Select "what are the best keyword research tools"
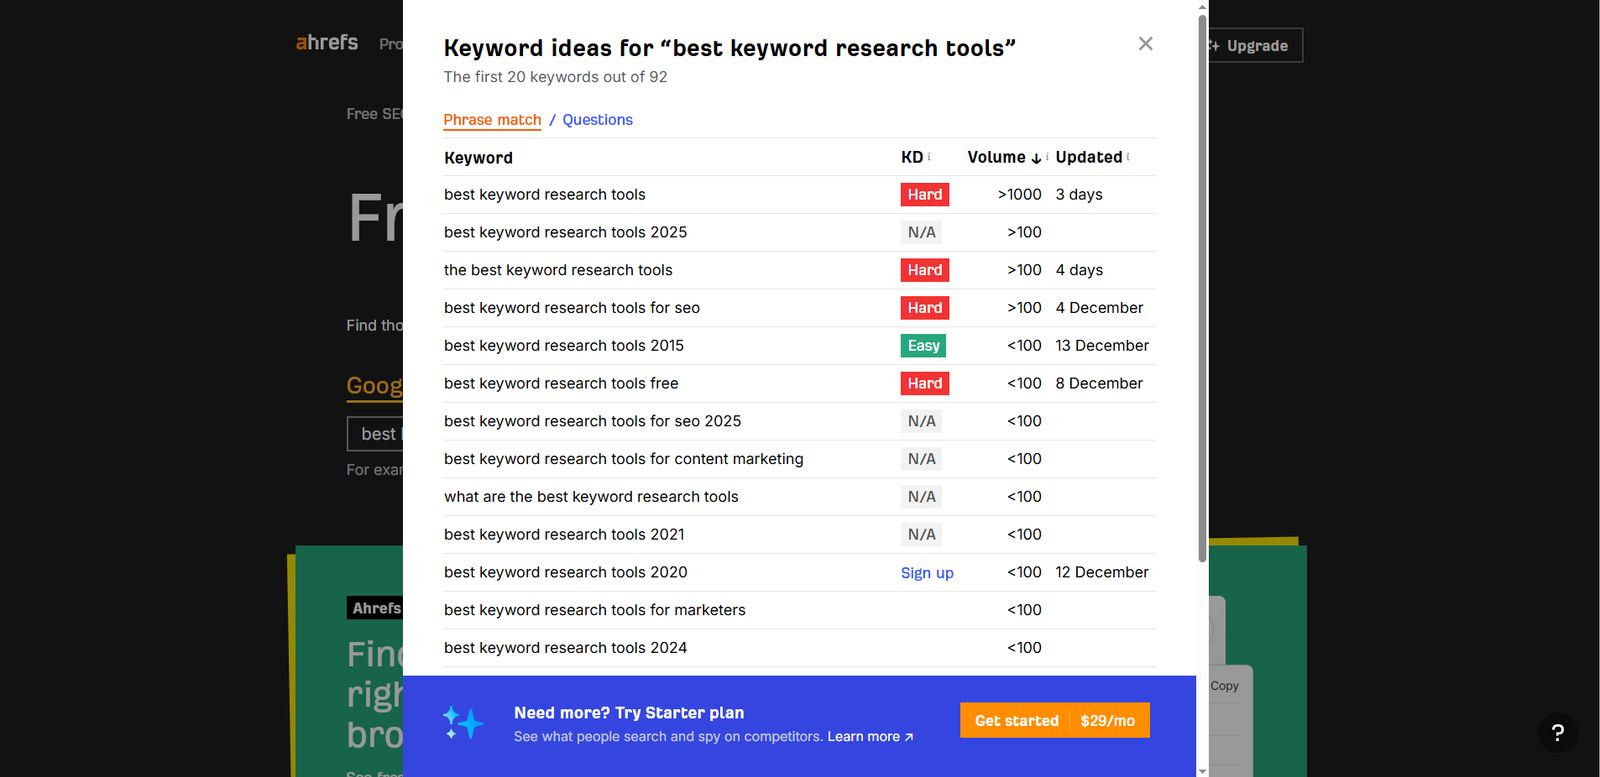Image resolution: width=1600 pixels, height=777 pixels. (591, 497)
